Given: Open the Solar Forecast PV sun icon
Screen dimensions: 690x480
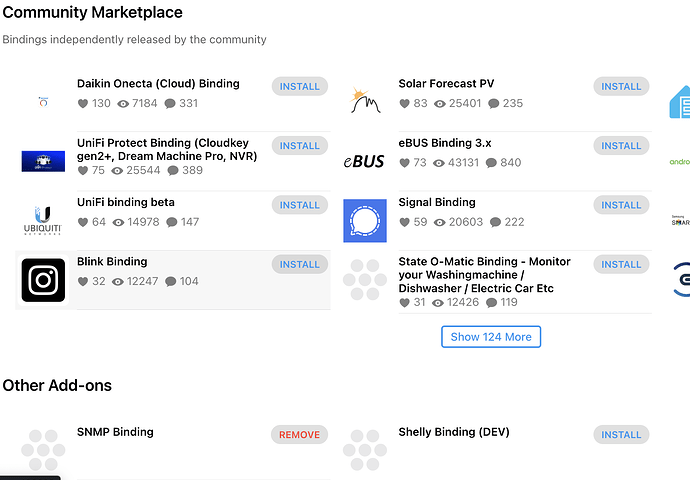Looking at the screenshot, I should 365,100.
